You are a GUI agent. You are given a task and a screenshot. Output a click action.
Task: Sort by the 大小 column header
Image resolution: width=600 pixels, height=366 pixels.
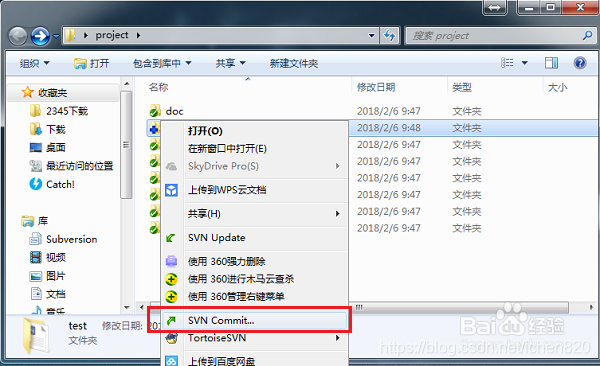(557, 87)
